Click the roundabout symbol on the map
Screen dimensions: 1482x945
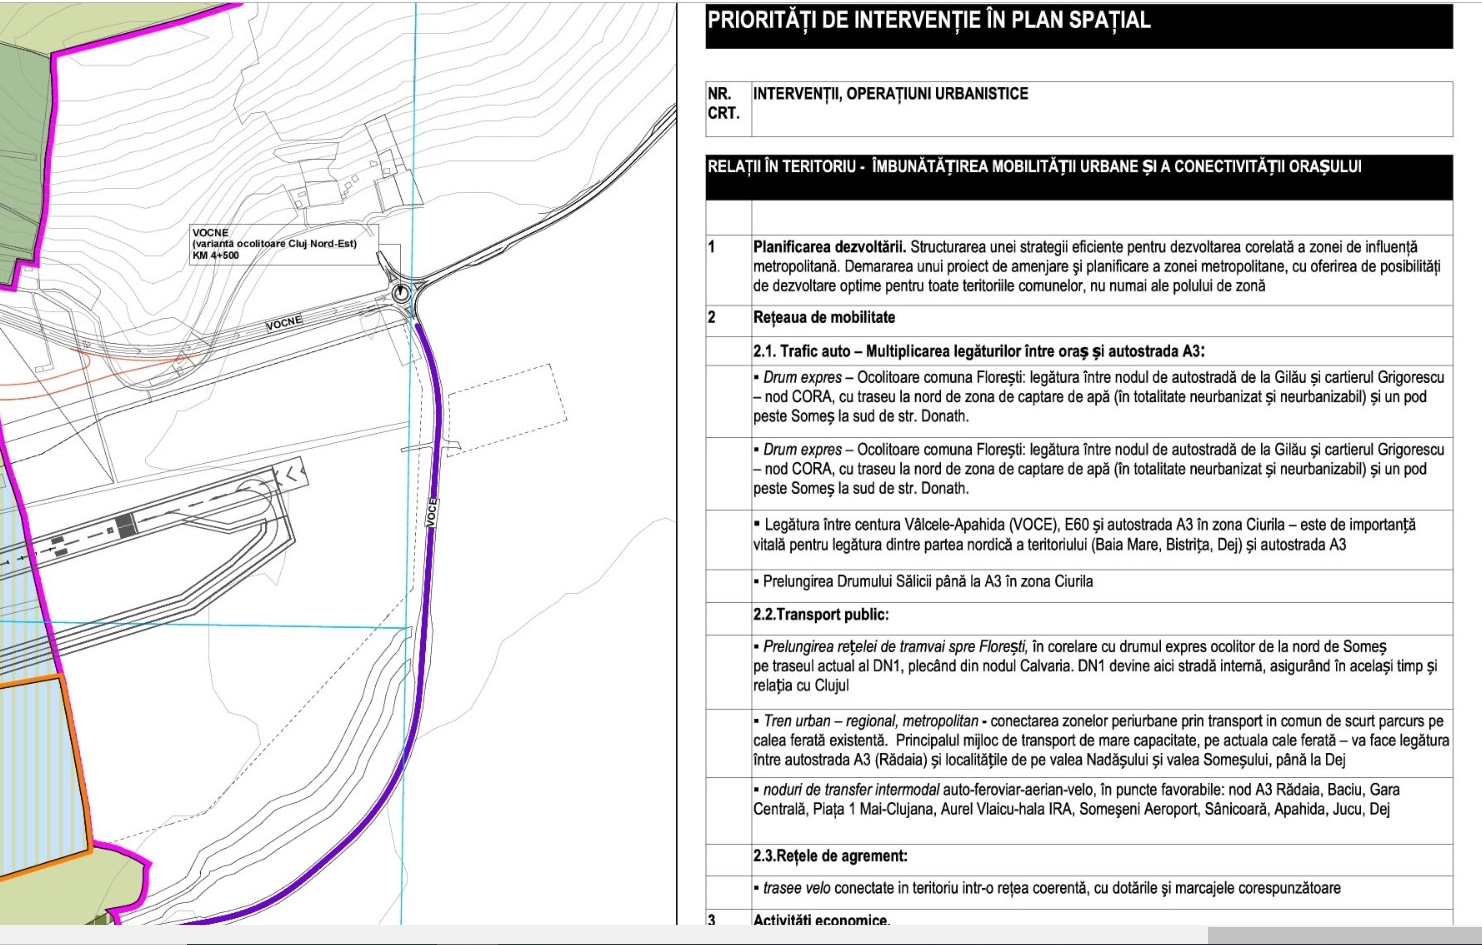(x=402, y=294)
